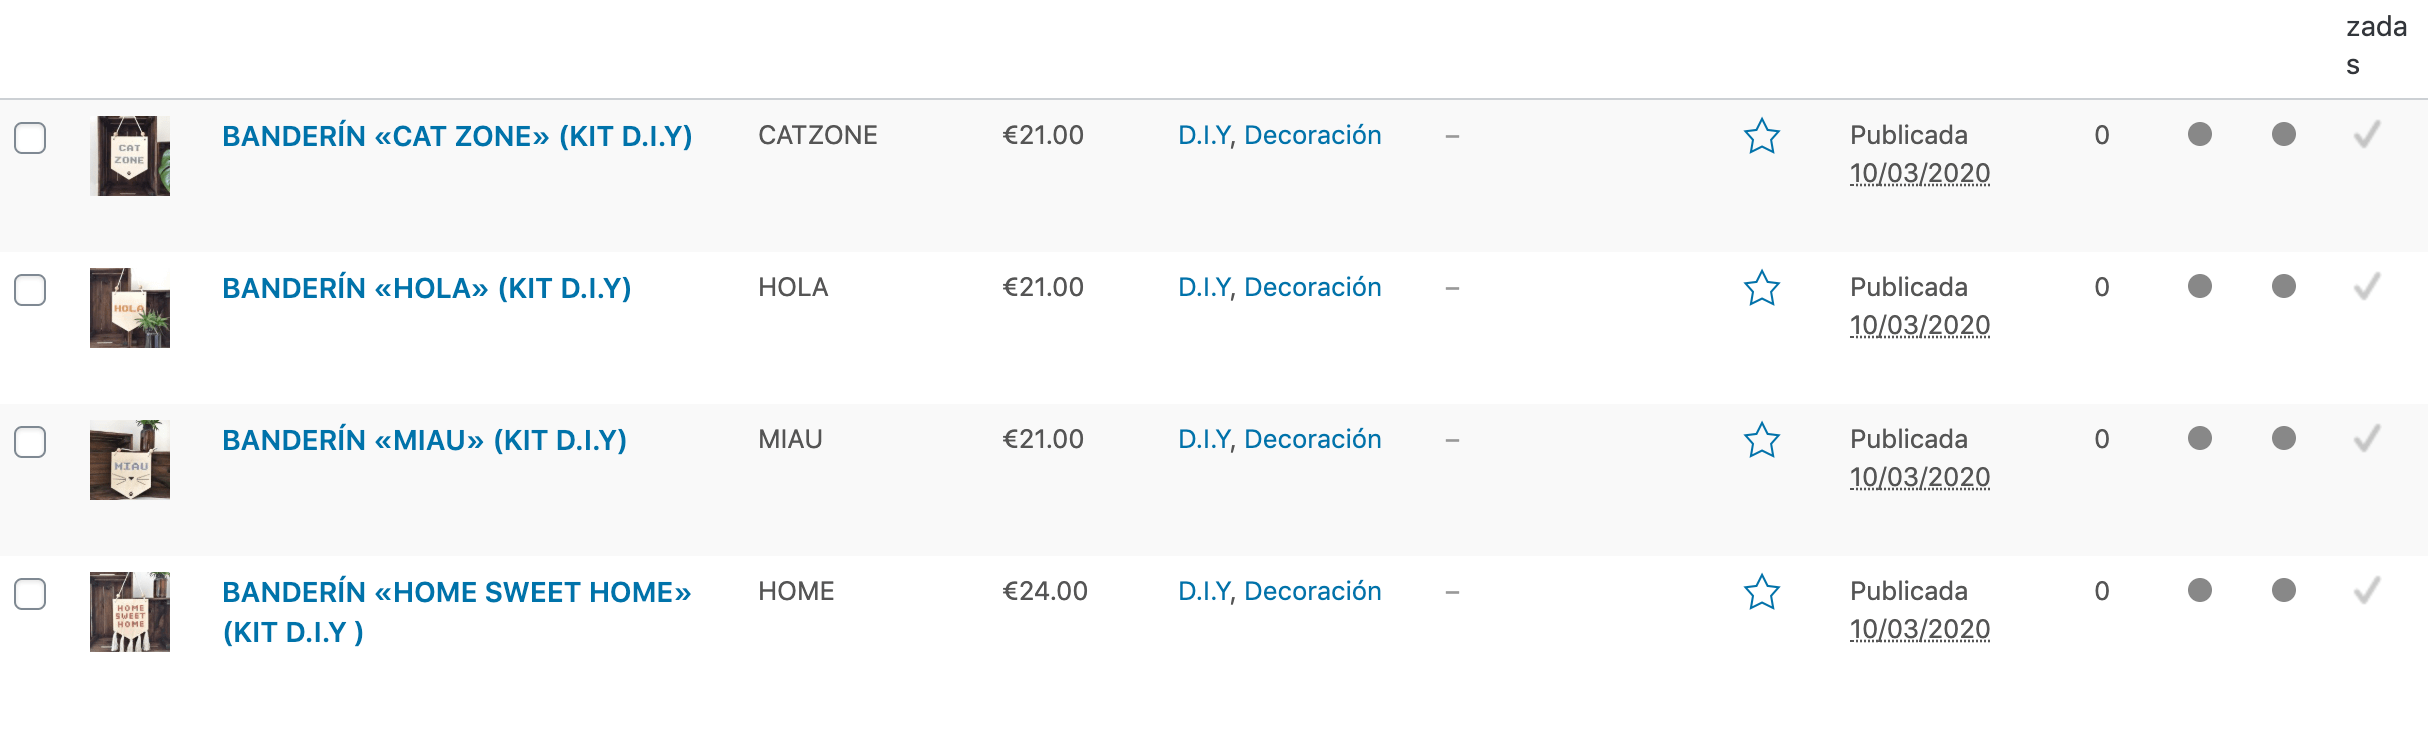Image resolution: width=2428 pixels, height=744 pixels.
Task: Star the Miau banderín as featured
Action: tap(1762, 440)
